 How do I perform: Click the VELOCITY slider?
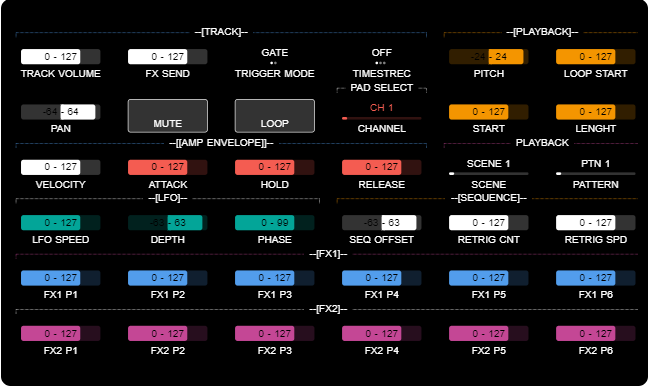[60, 167]
